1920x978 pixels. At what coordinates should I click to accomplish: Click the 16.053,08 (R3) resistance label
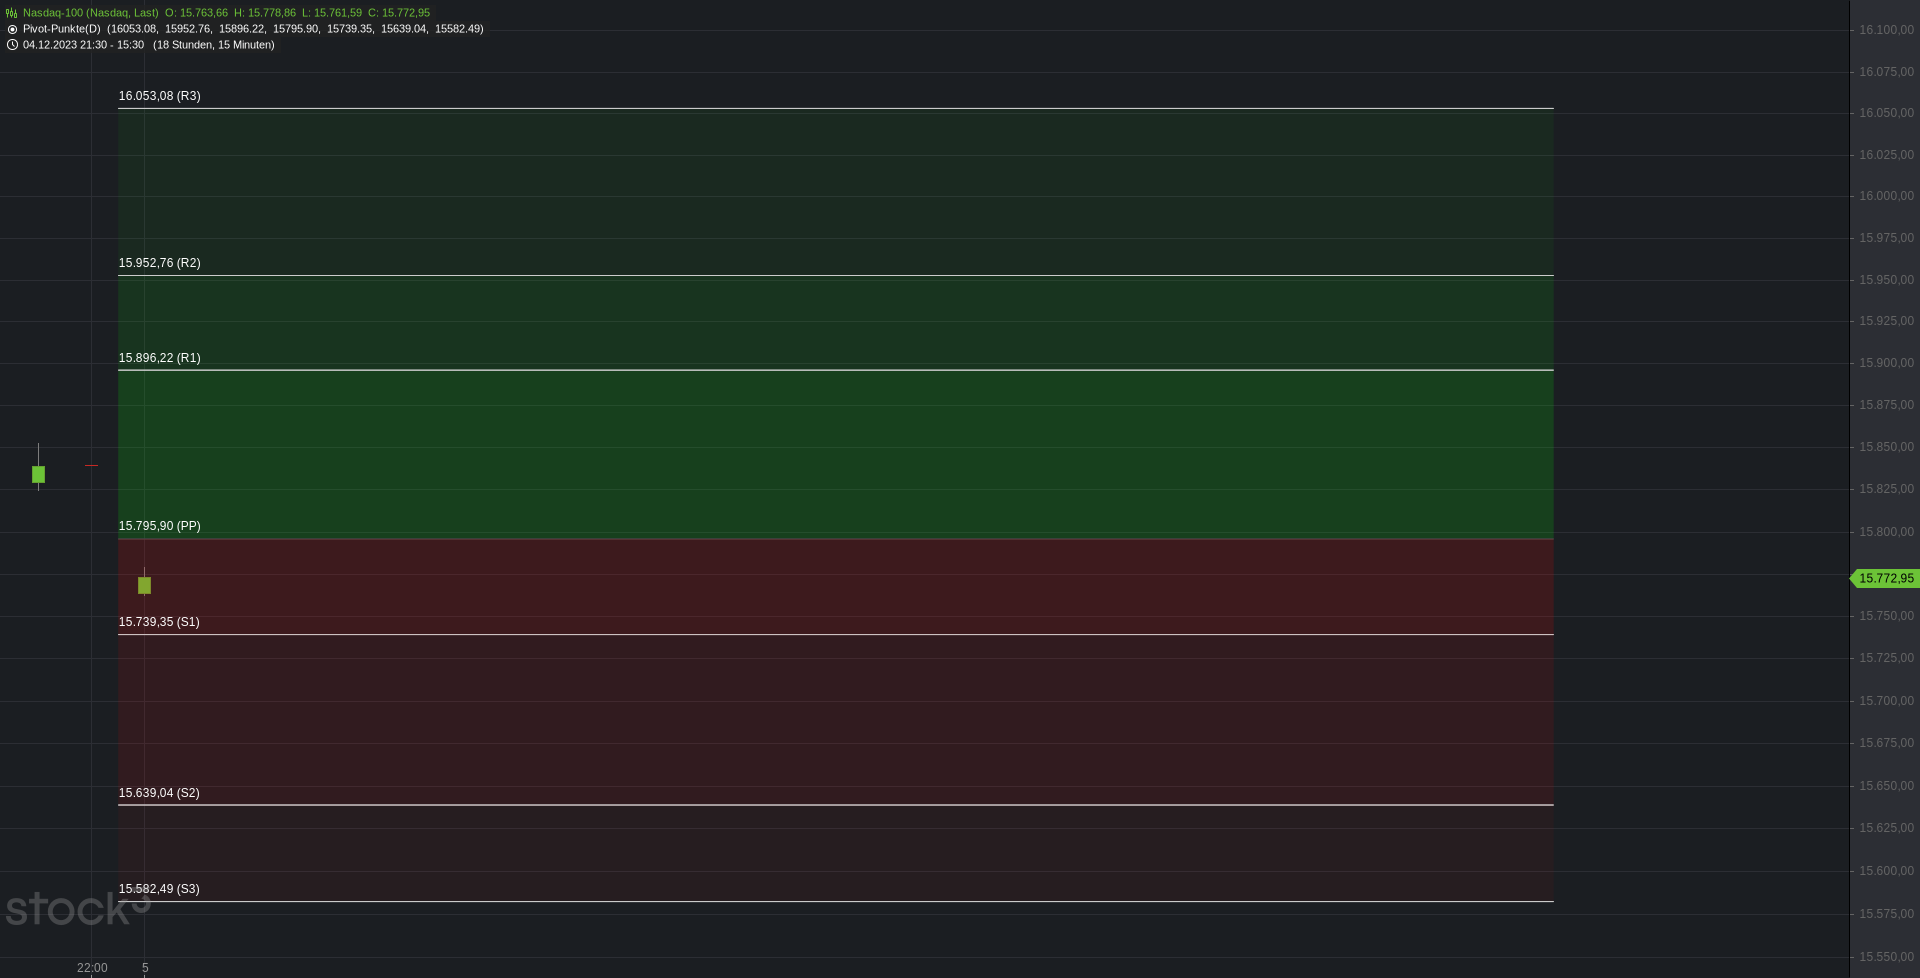tap(160, 96)
